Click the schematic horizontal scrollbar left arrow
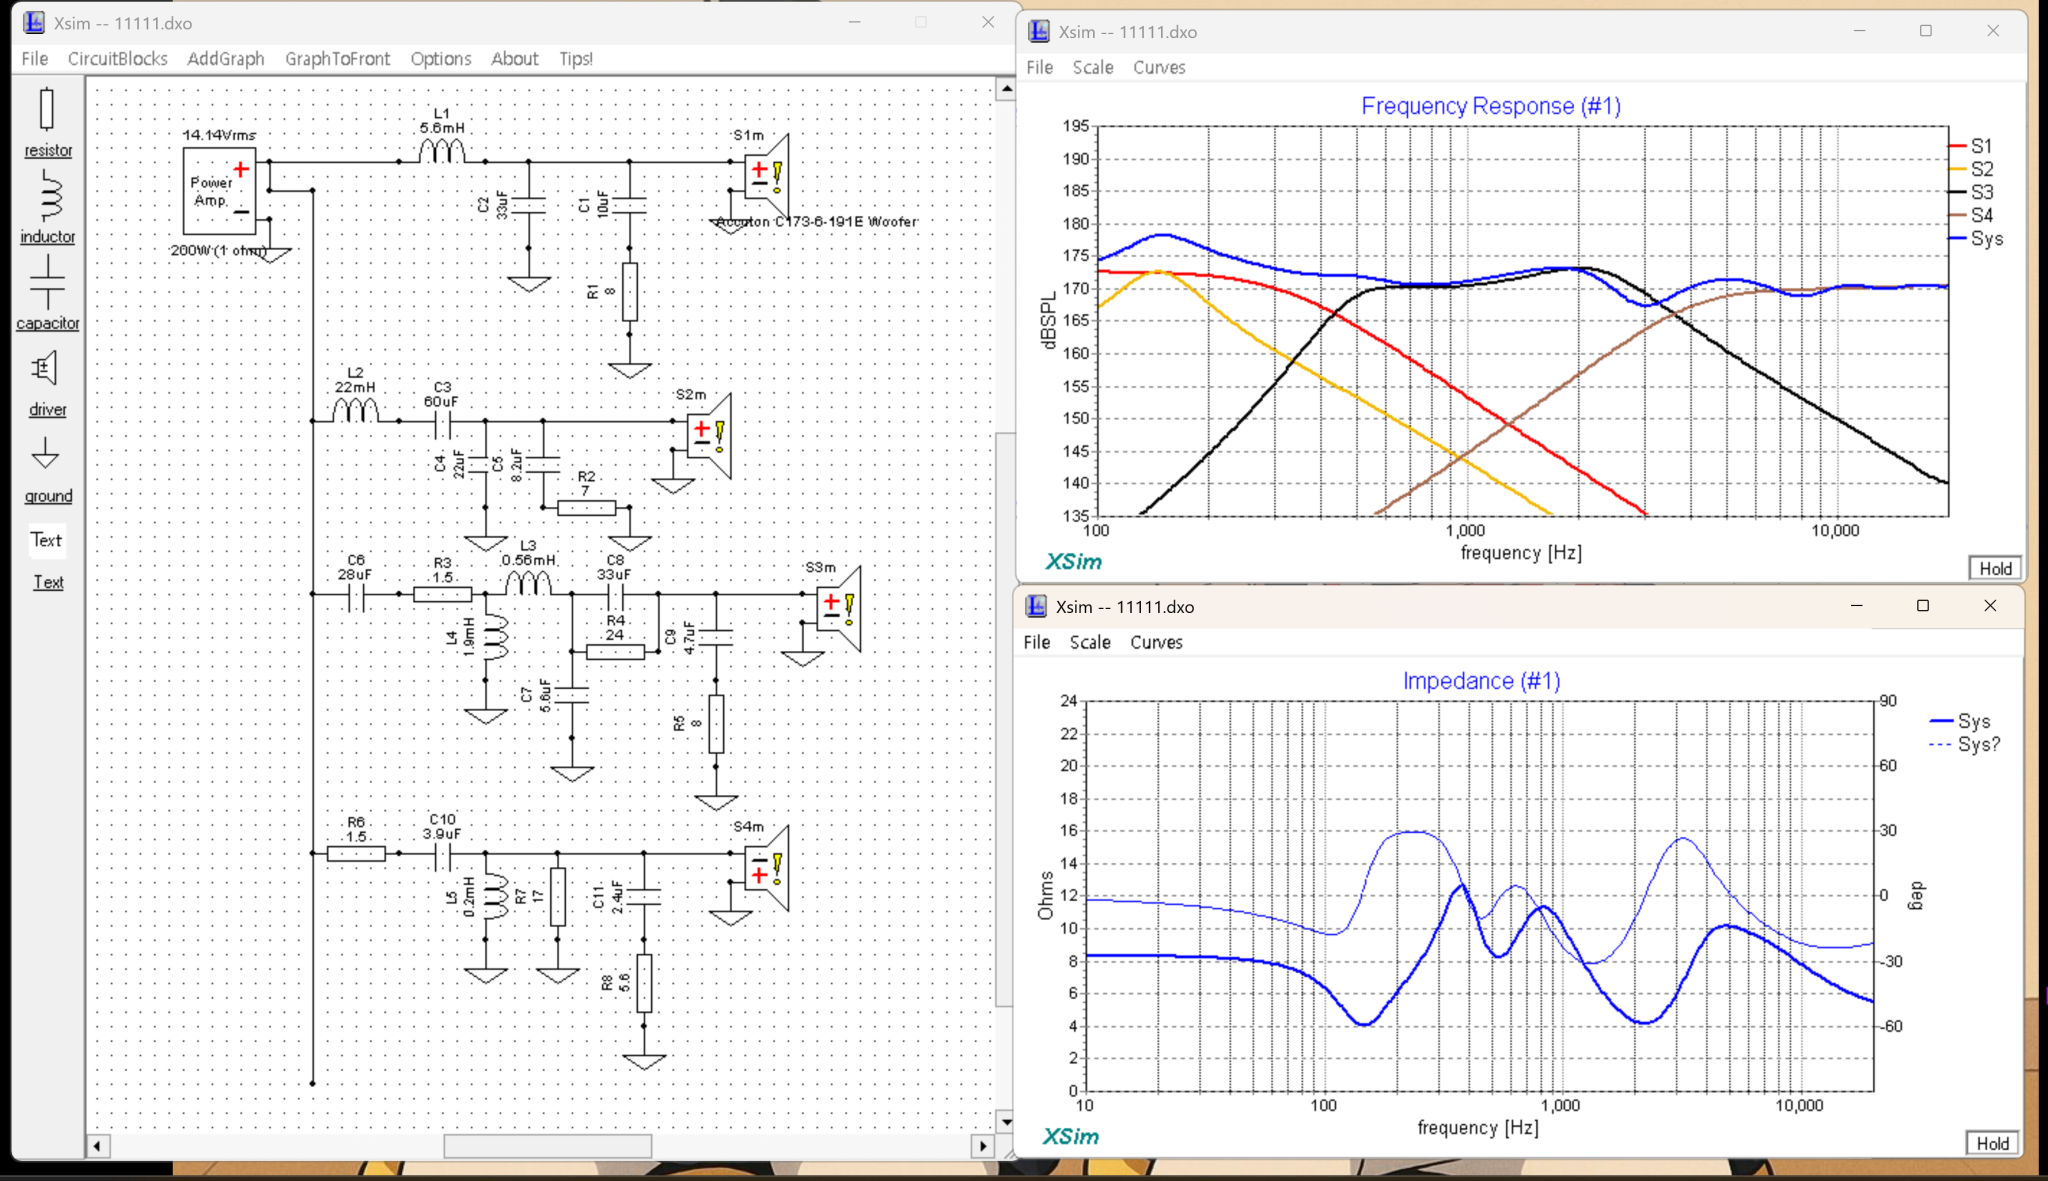 click(x=97, y=1146)
